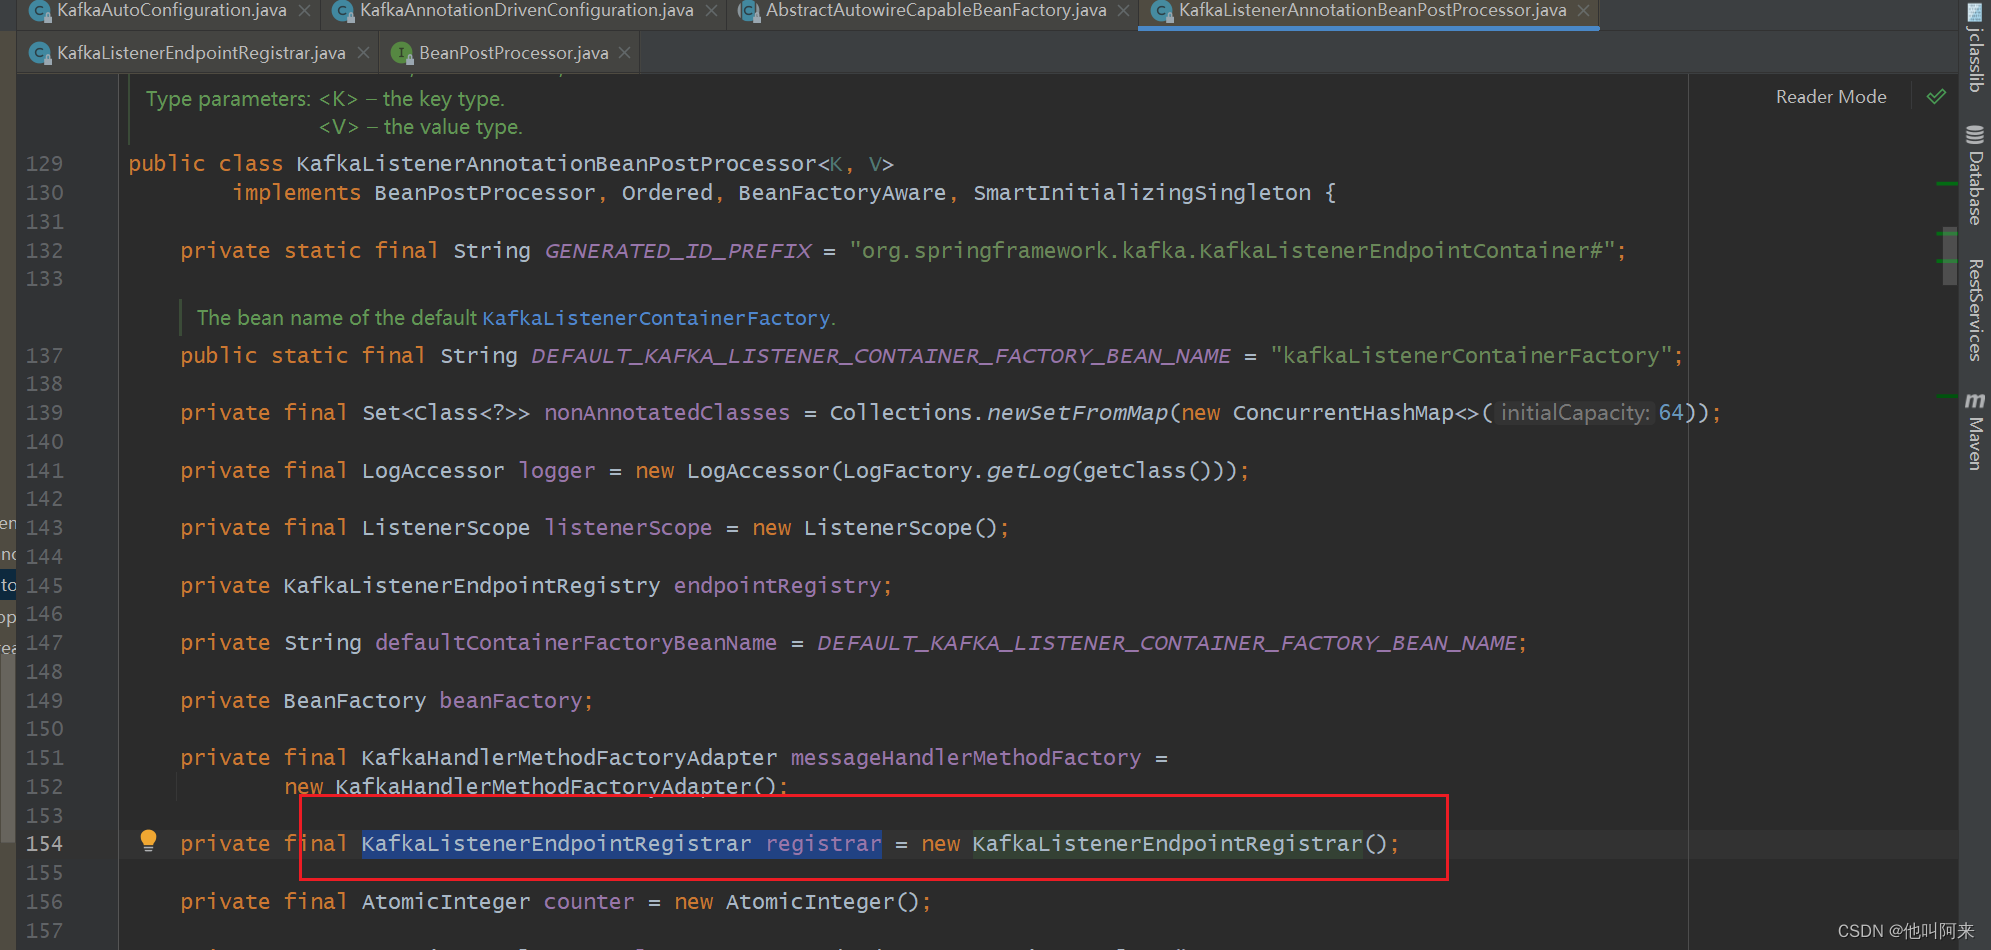Click class icon on KafkaListenerAnnotationBeanPostProcessor tab
This screenshot has height=950, width=1991.
click(x=1162, y=11)
